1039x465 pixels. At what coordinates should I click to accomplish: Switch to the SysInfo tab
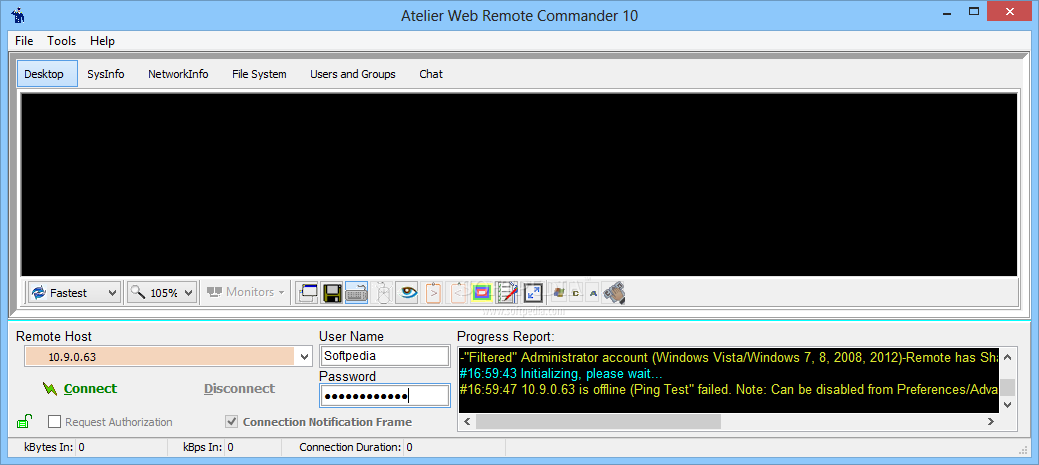point(106,74)
